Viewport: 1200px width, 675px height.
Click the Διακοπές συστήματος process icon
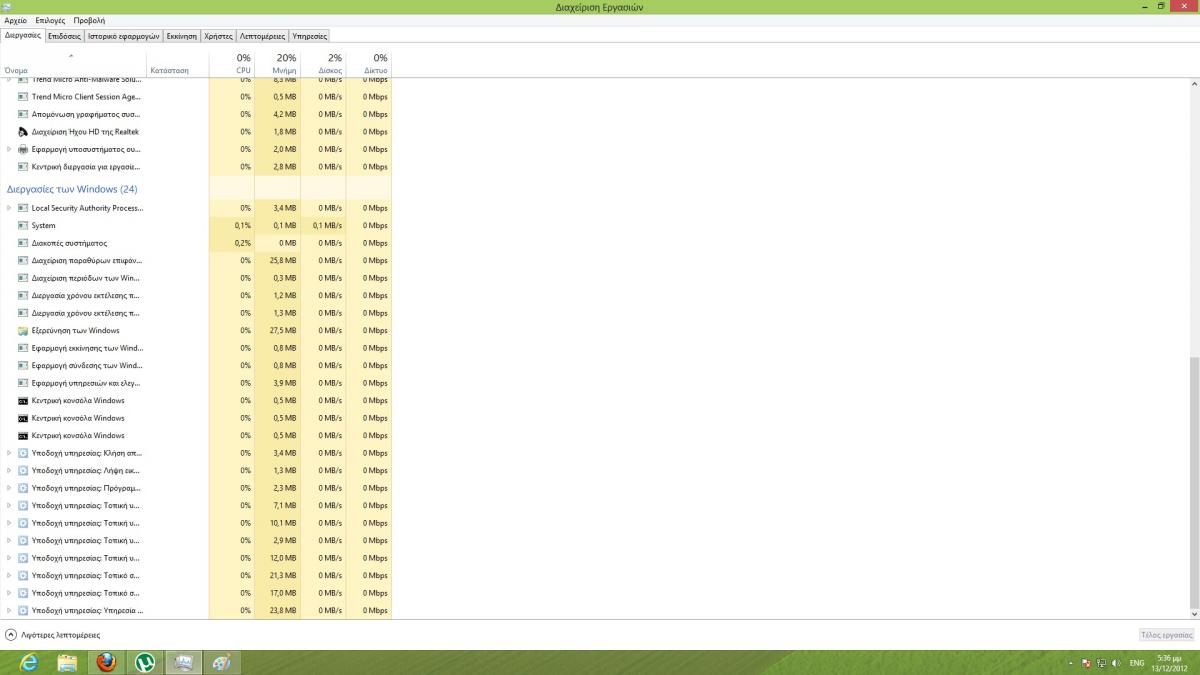point(23,243)
